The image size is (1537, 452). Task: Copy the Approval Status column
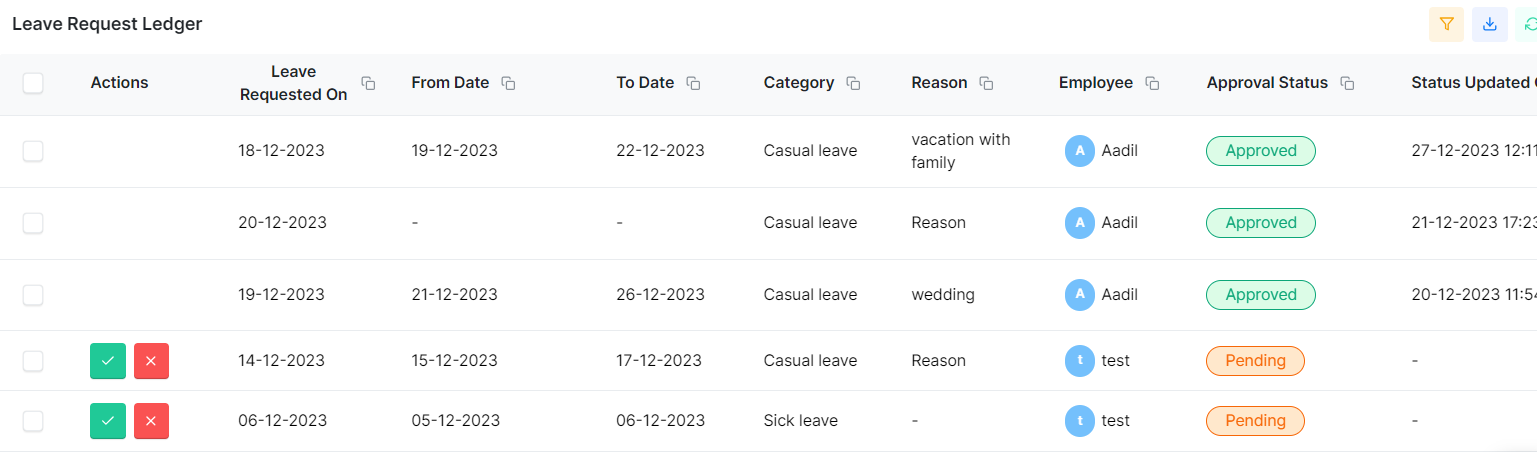[x=1347, y=84]
